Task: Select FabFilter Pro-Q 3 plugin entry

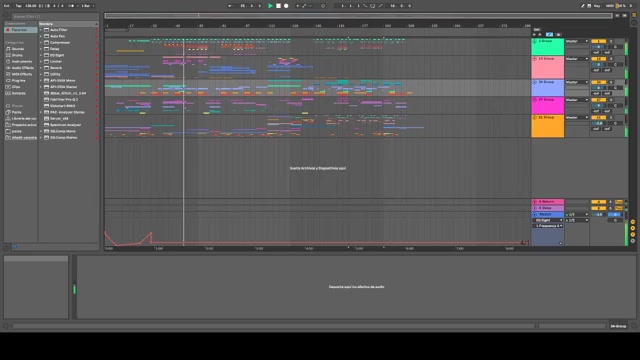Action: 64,100
